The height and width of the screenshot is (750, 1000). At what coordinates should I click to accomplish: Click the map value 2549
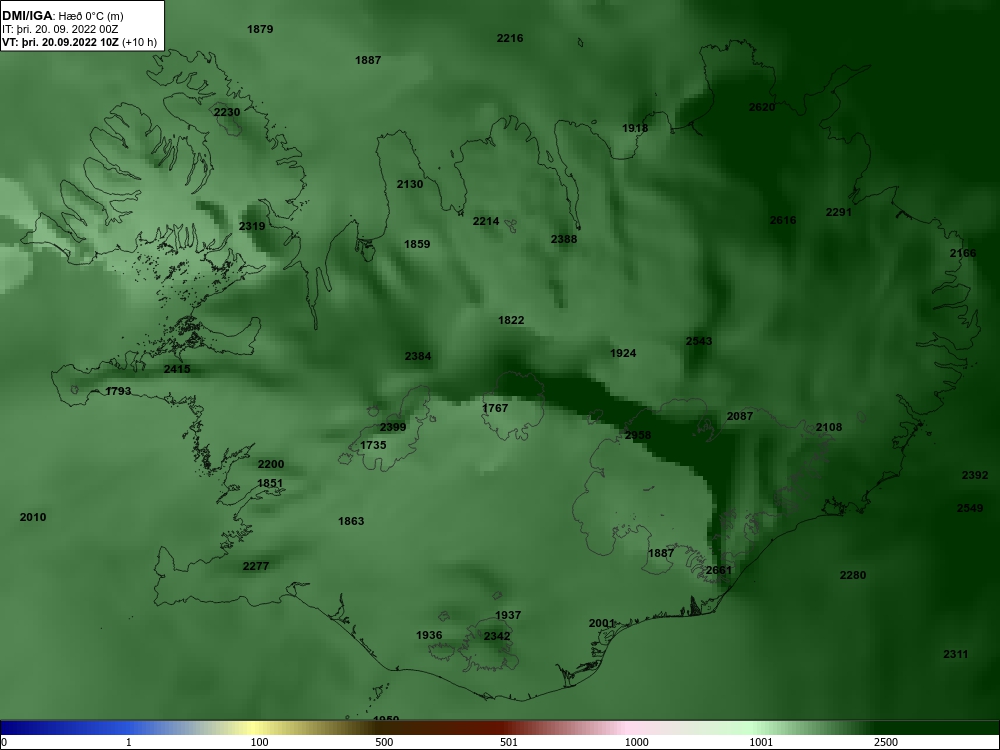pyautogui.click(x=969, y=508)
